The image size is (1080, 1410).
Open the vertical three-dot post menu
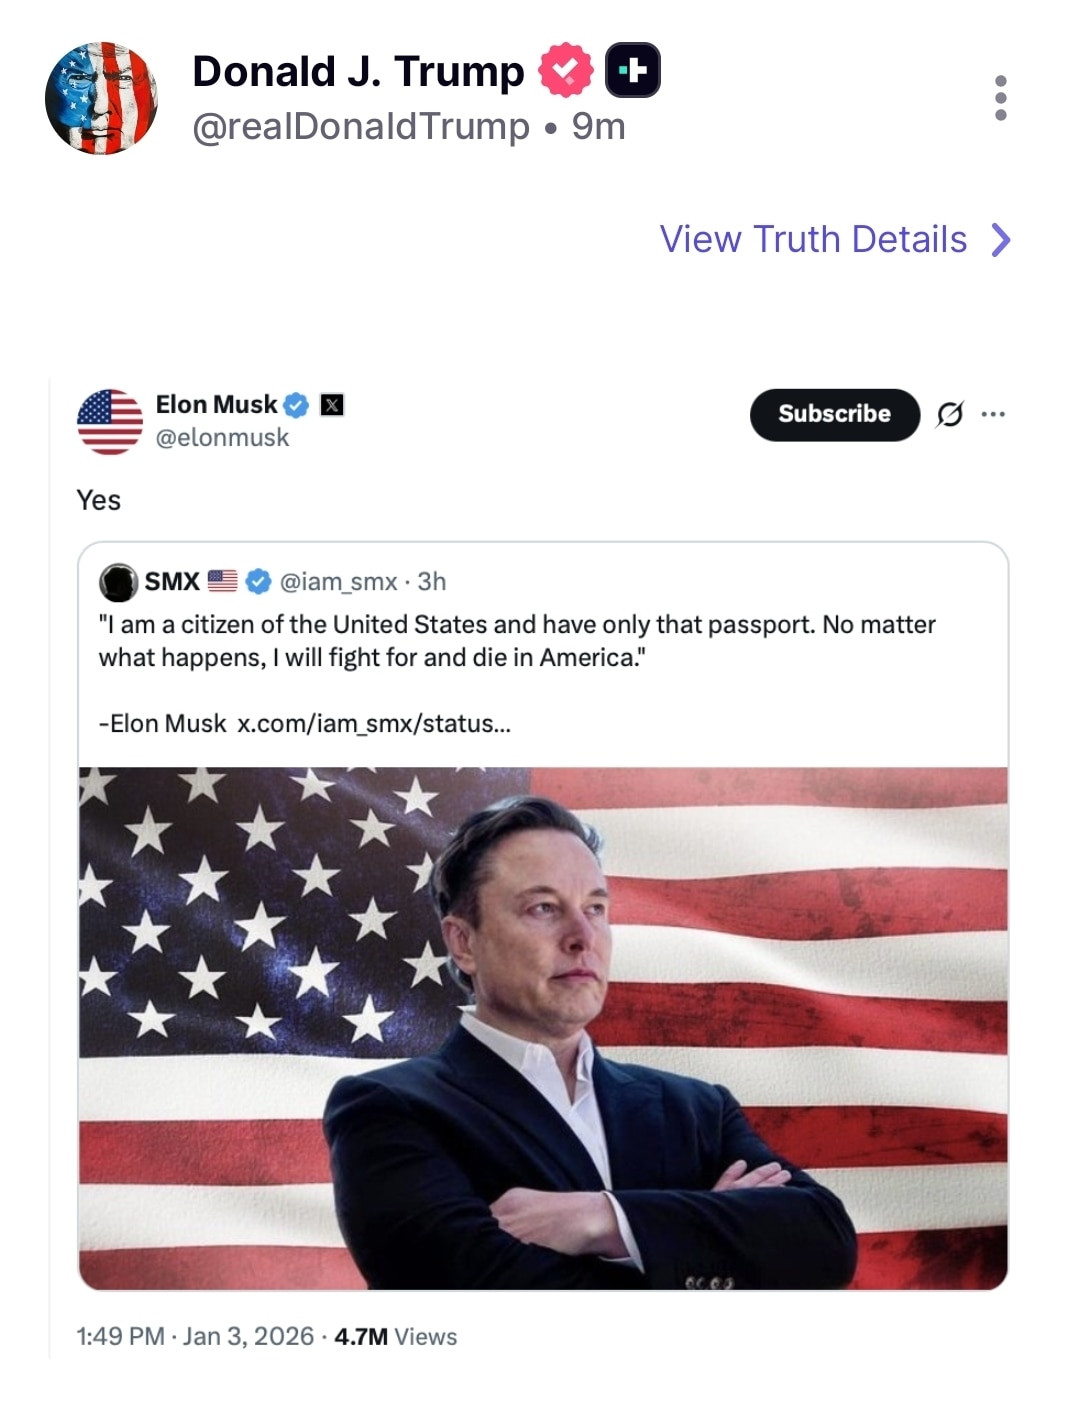[1000, 98]
